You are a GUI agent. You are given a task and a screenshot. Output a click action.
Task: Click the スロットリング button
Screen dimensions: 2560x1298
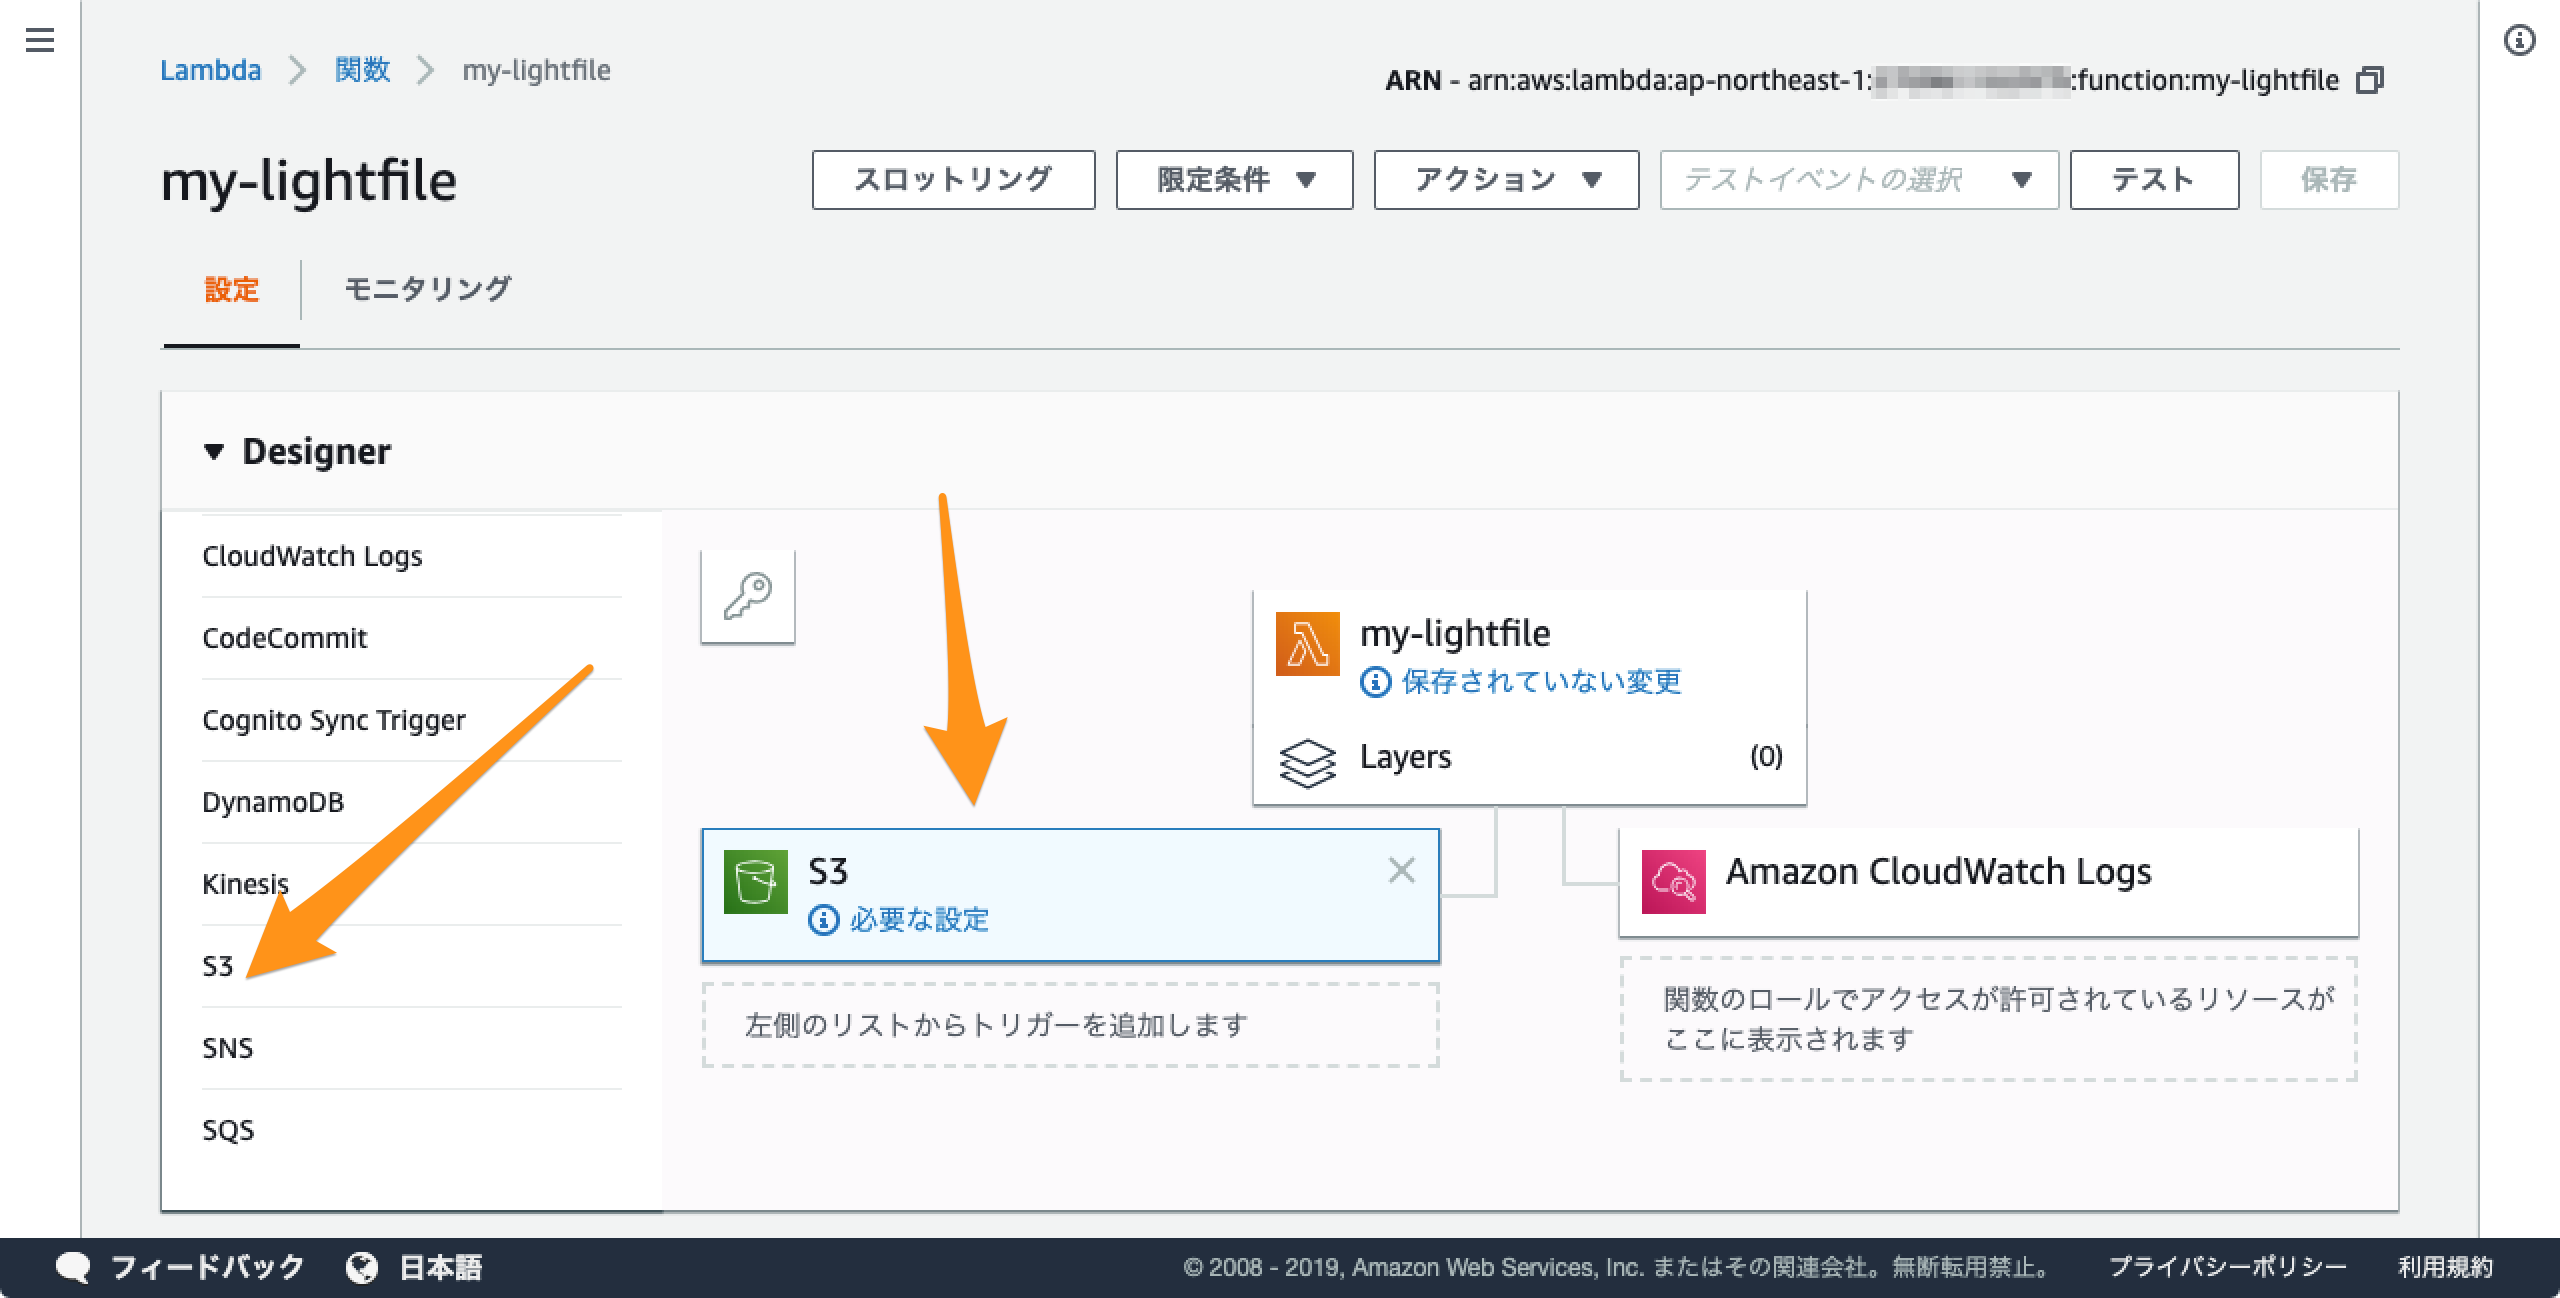953,180
